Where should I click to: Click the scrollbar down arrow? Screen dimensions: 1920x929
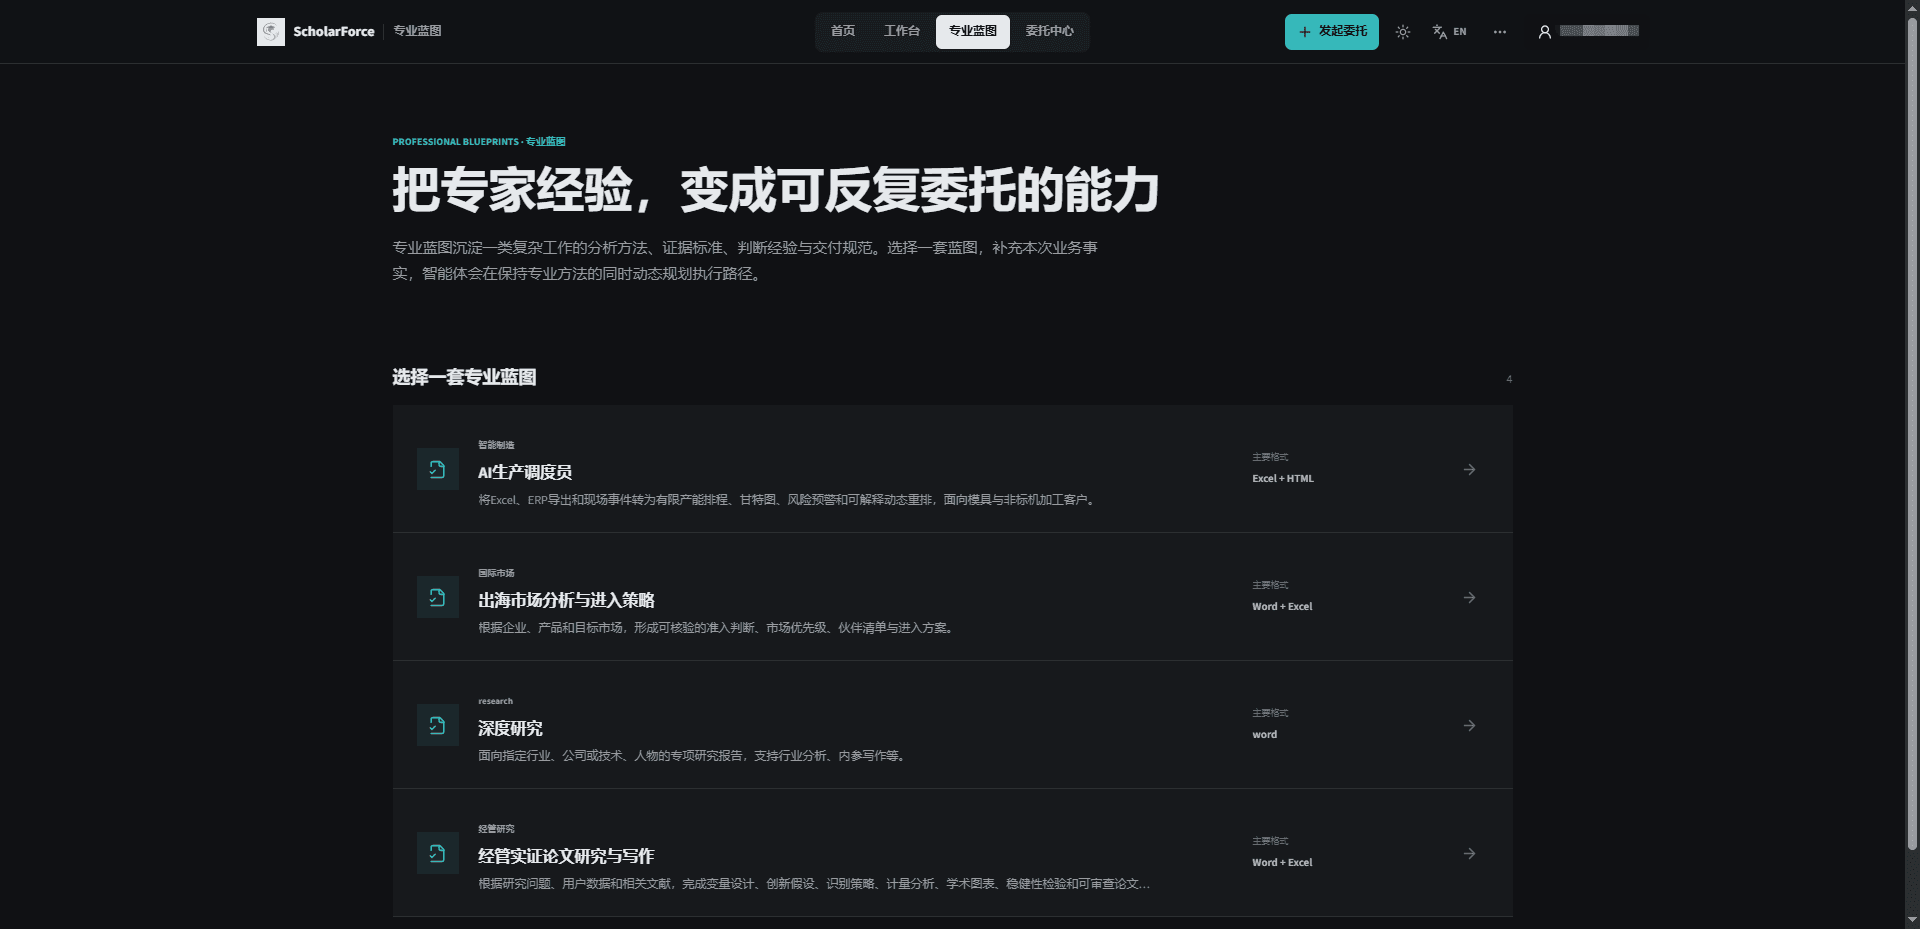(1912, 919)
